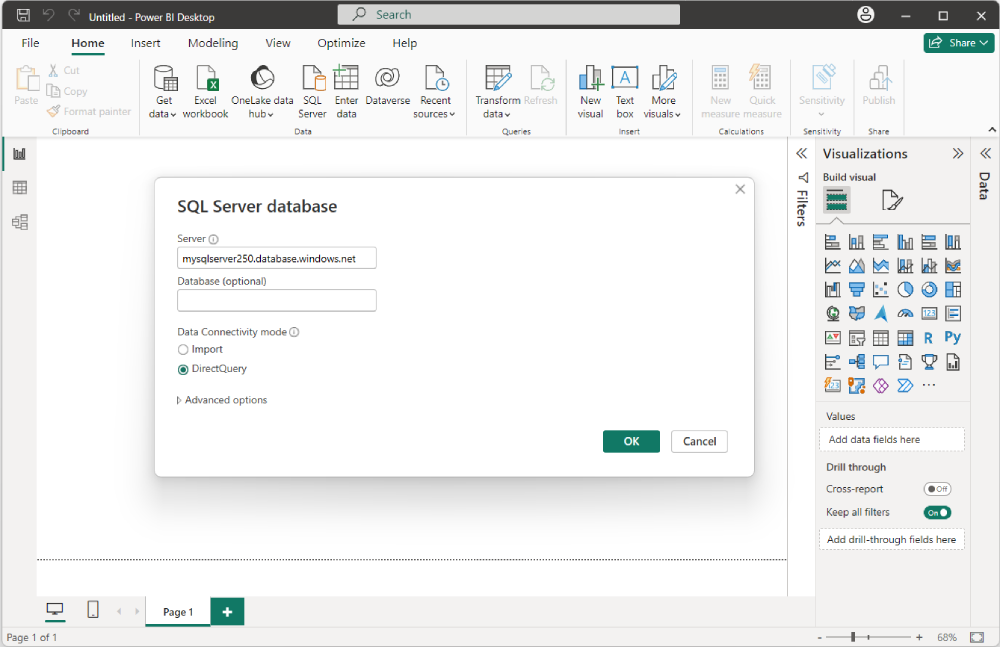The width and height of the screenshot is (1000, 647).
Task: Choose the Area chart visual
Action: click(x=857, y=265)
